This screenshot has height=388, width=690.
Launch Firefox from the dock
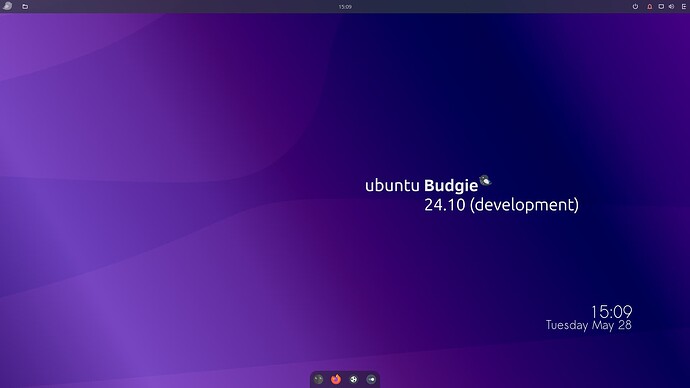[x=336, y=379]
